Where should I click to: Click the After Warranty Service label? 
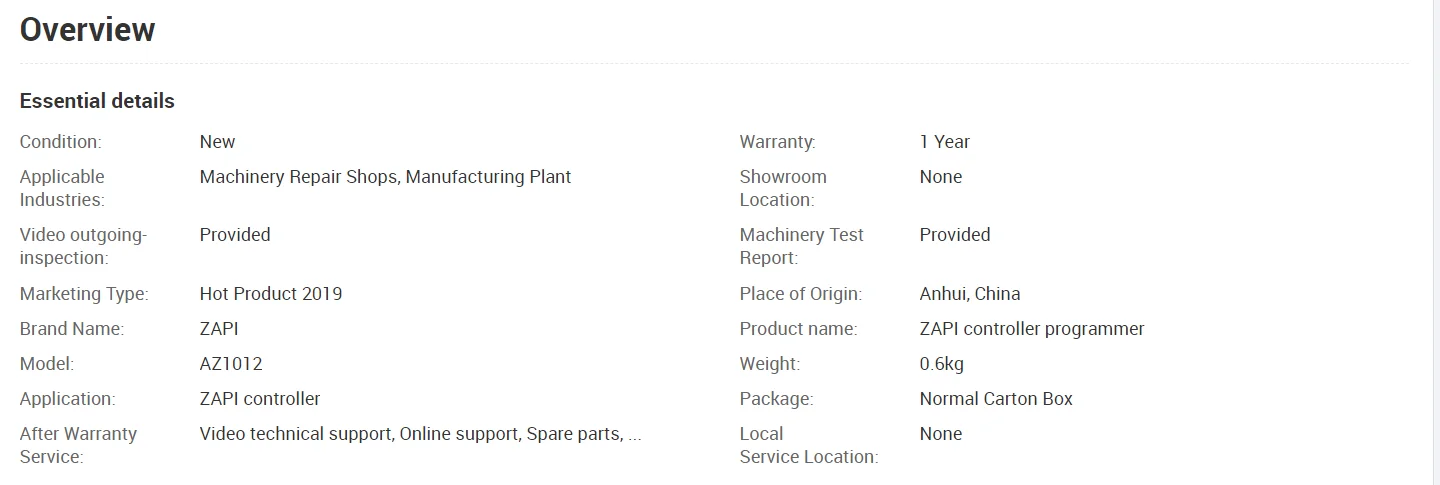pyautogui.click(x=78, y=445)
